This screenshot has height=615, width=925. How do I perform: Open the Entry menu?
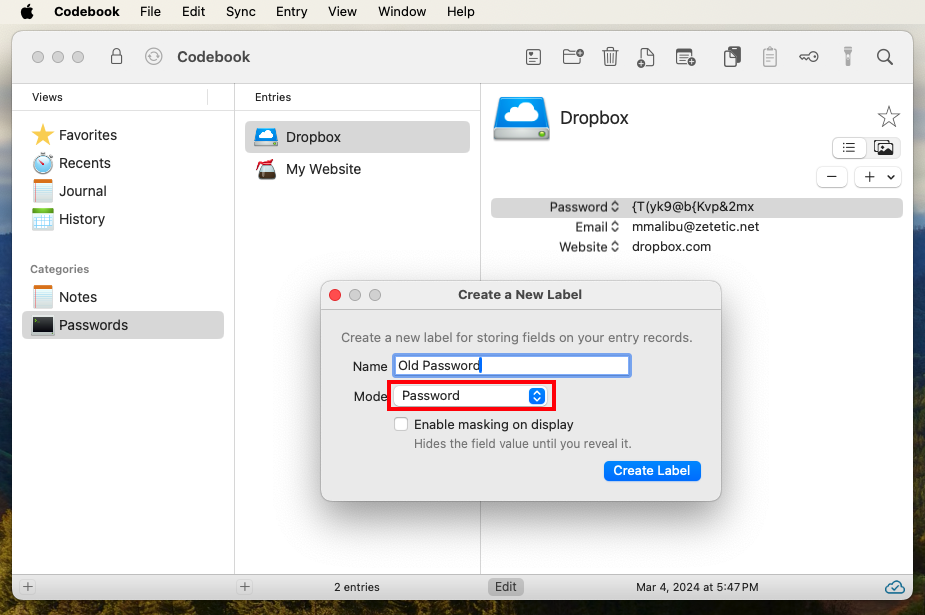[291, 12]
